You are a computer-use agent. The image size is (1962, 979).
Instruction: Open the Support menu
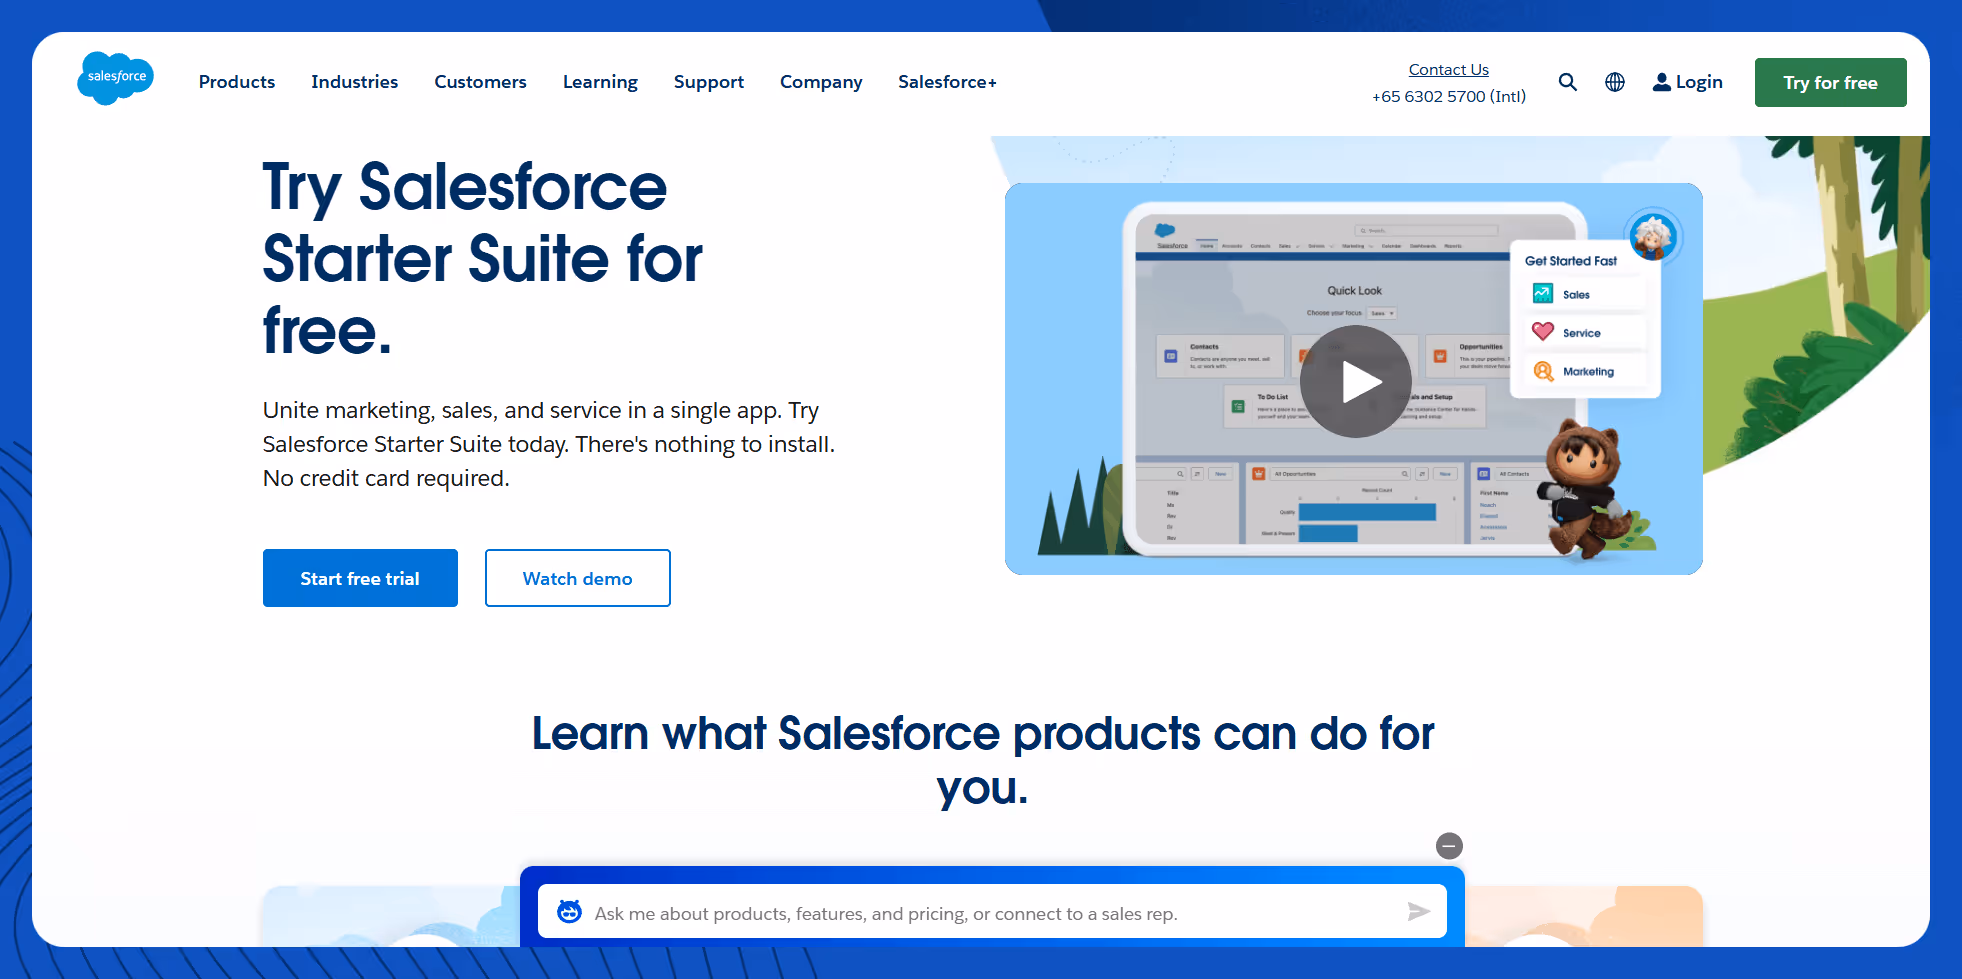[709, 82]
